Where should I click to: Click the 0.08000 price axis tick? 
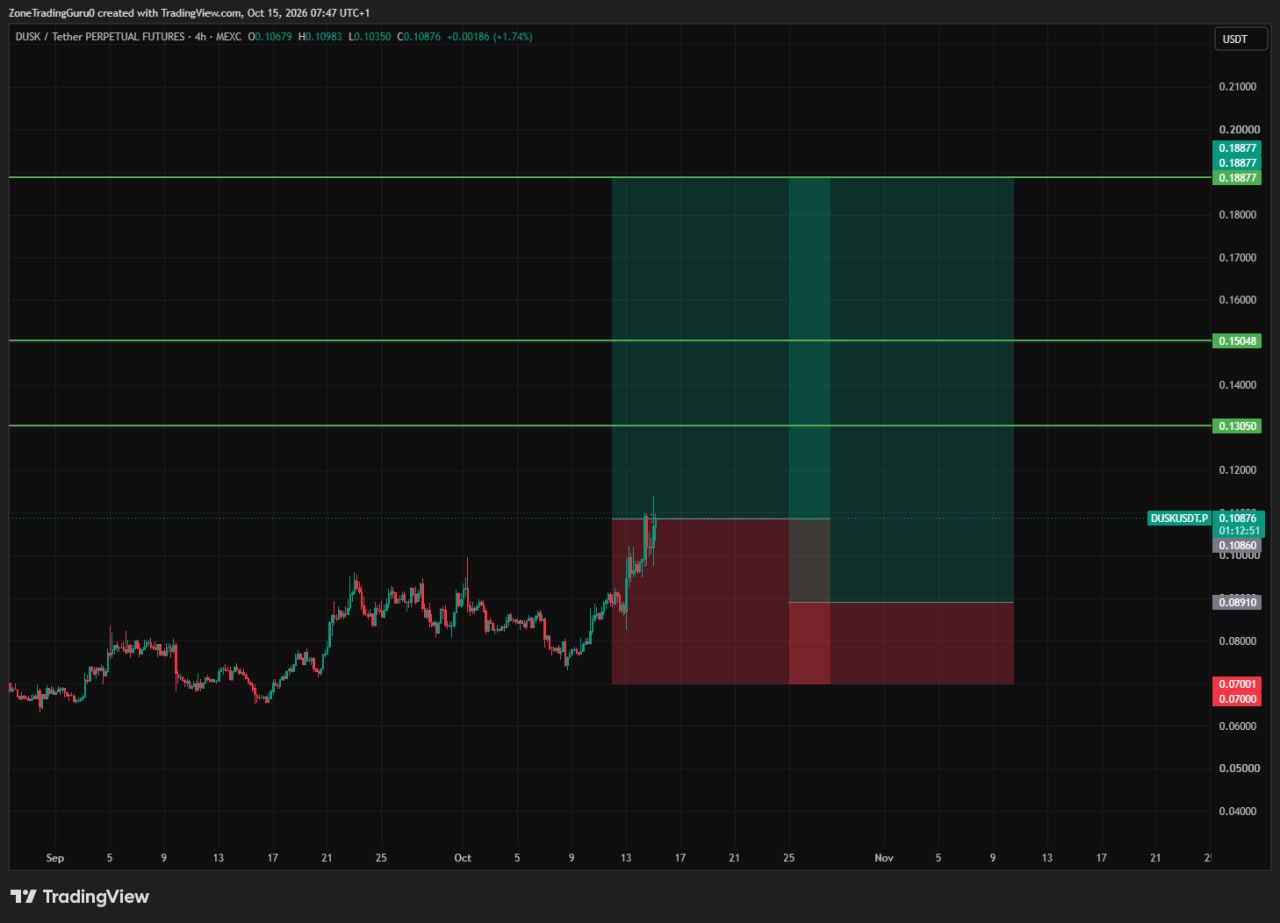(1238, 641)
